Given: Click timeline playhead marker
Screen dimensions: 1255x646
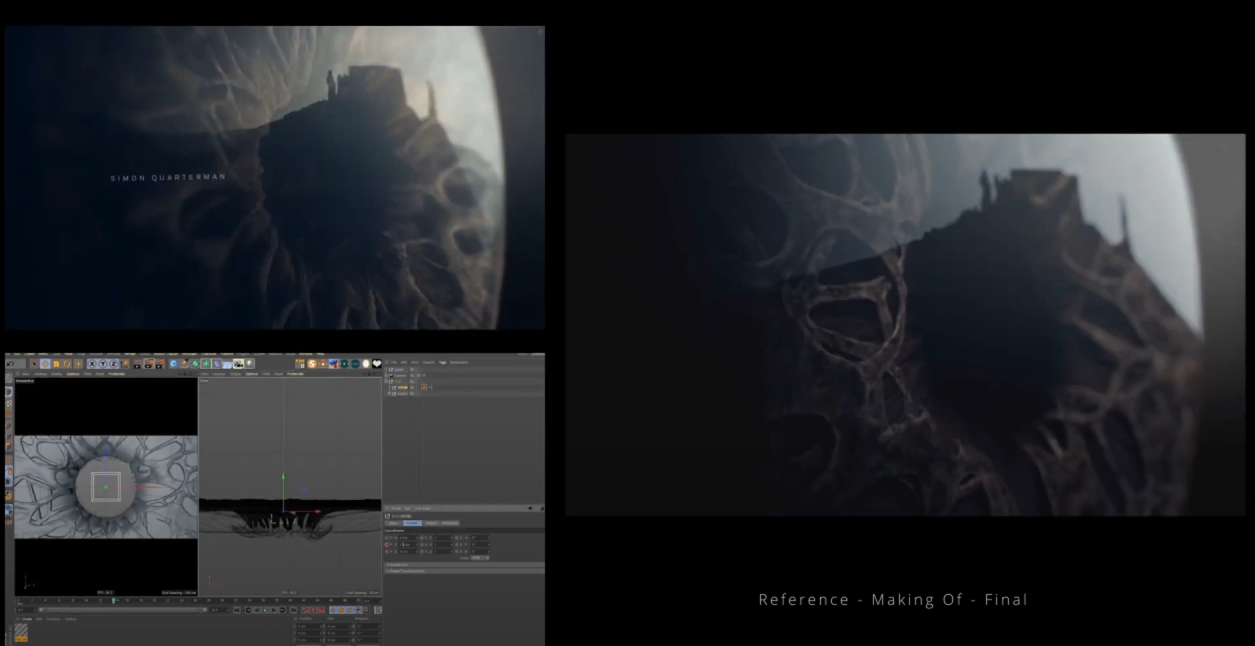Looking at the screenshot, I should pyautogui.click(x=114, y=601).
